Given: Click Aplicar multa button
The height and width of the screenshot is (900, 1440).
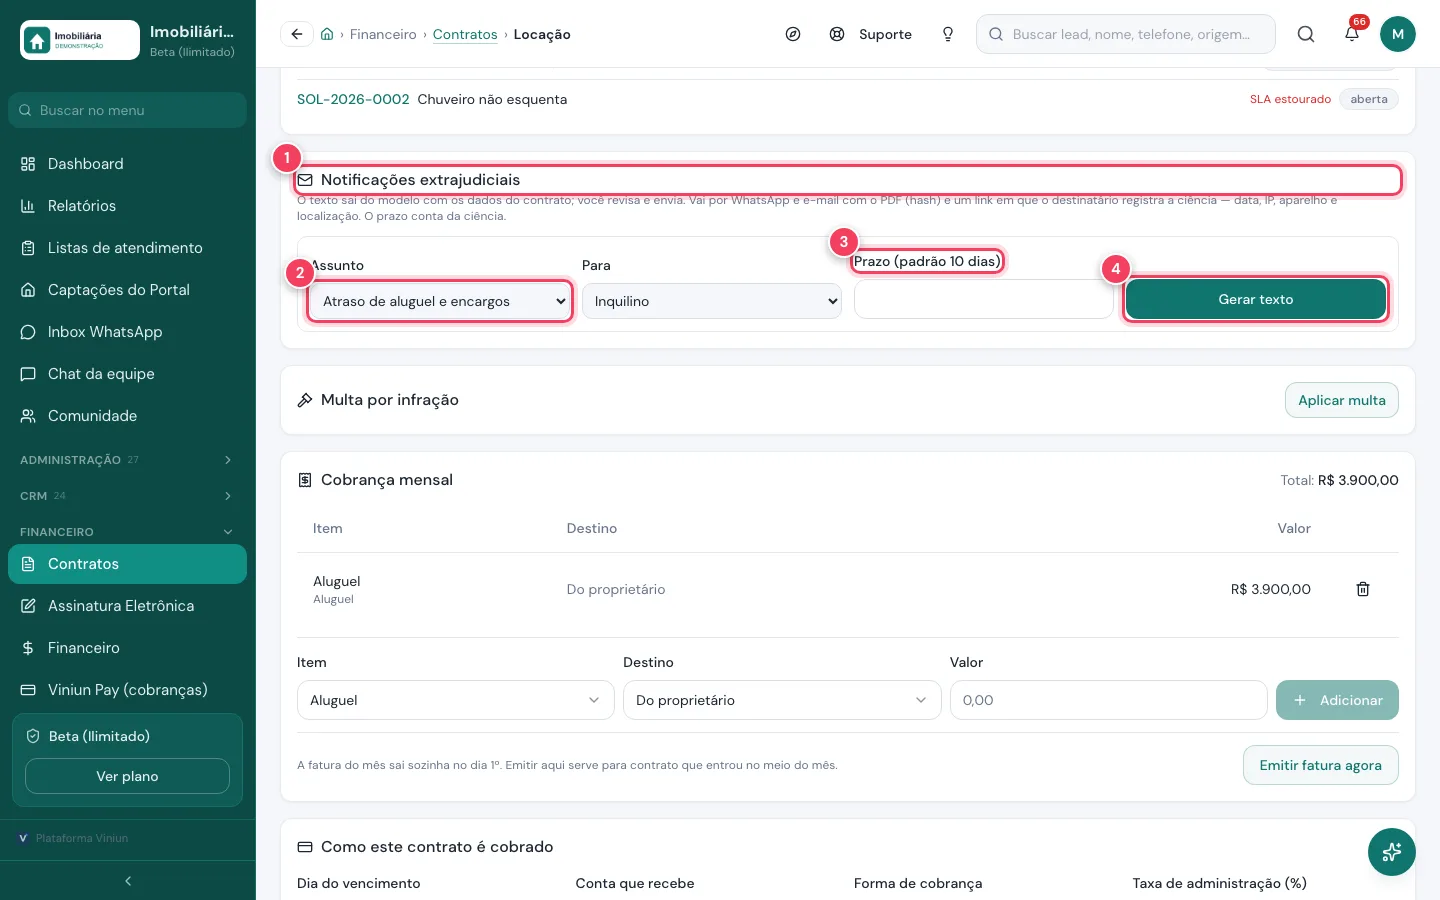Looking at the screenshot, I should pyautogui.click(x=1342, y=400).
